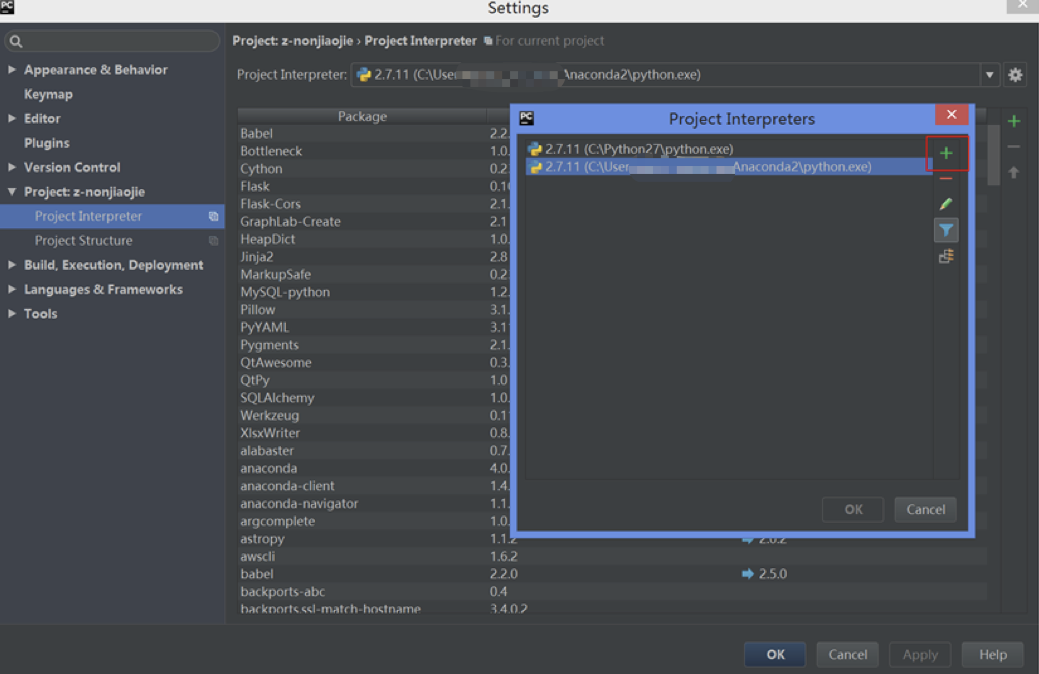Select the backports-abc package row
The width and height of the screenshot is (1039, 674).
click(x=612, y=592)
